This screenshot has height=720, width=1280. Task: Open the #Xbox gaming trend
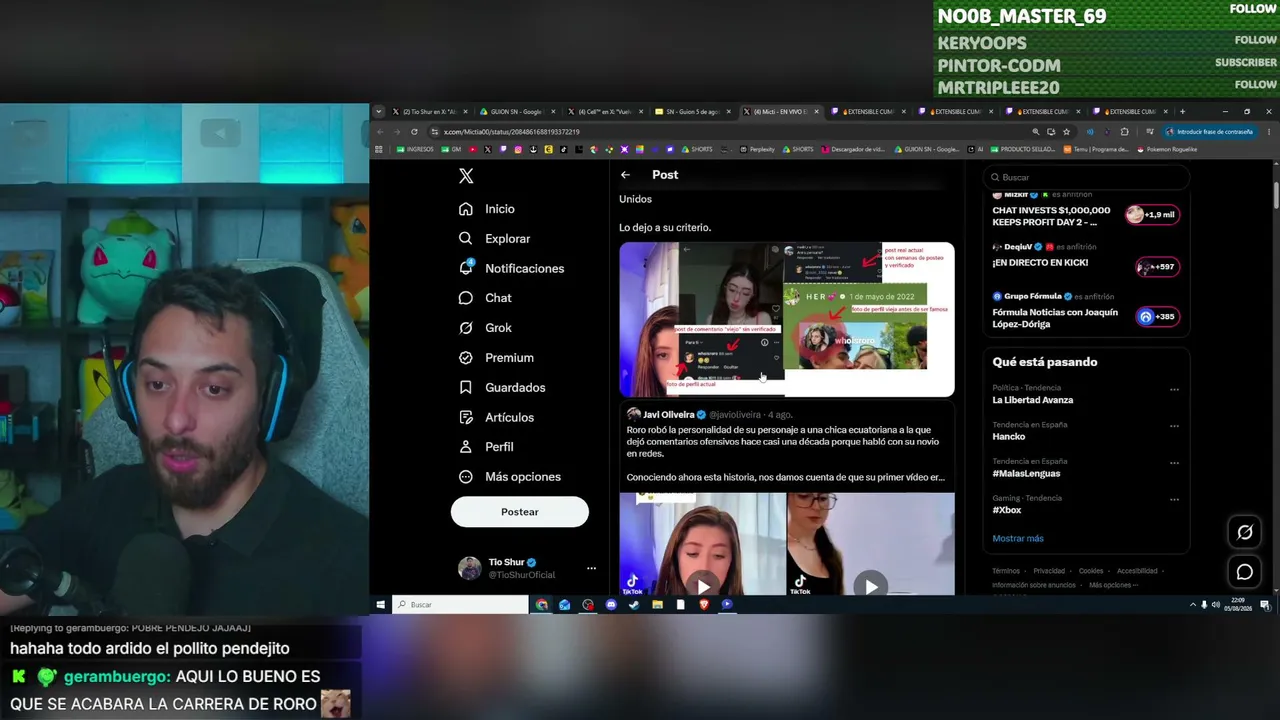[x=1007, y=510]
